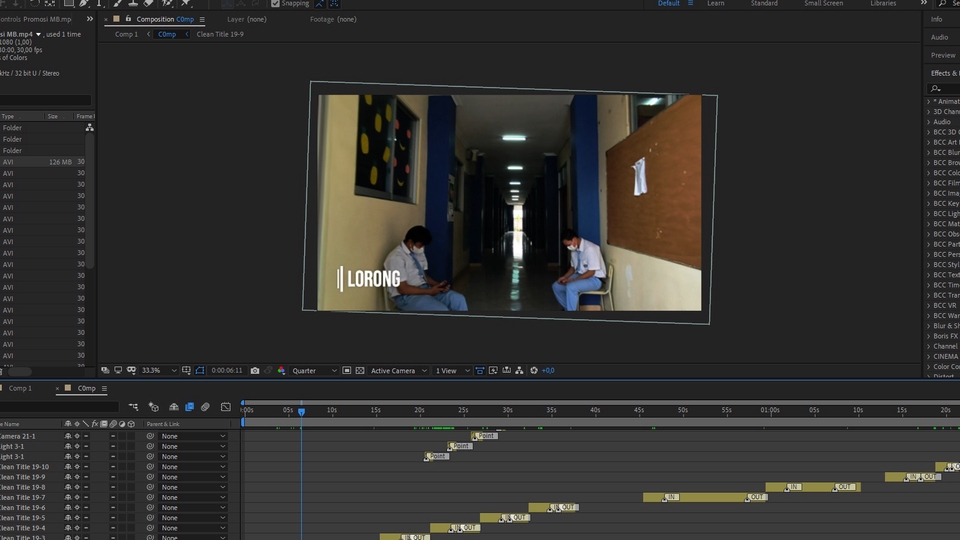This screenshot has height=540, width=960.
Task: Toggle the Snapping checkbox
Action: point(276,3)
